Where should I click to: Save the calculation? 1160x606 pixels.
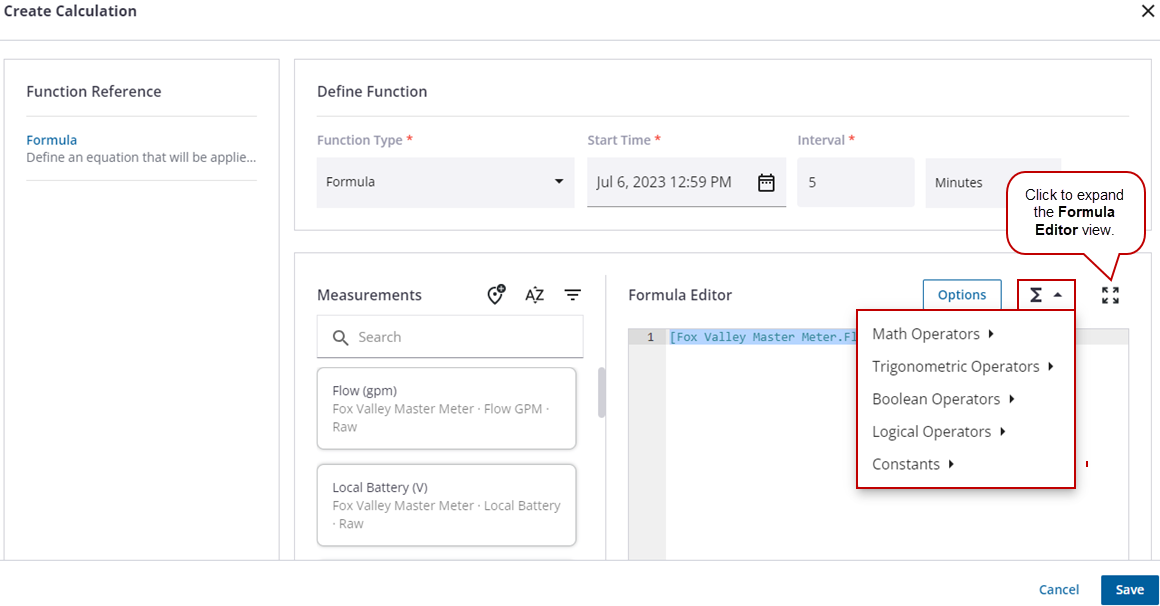coord(1129,590)
